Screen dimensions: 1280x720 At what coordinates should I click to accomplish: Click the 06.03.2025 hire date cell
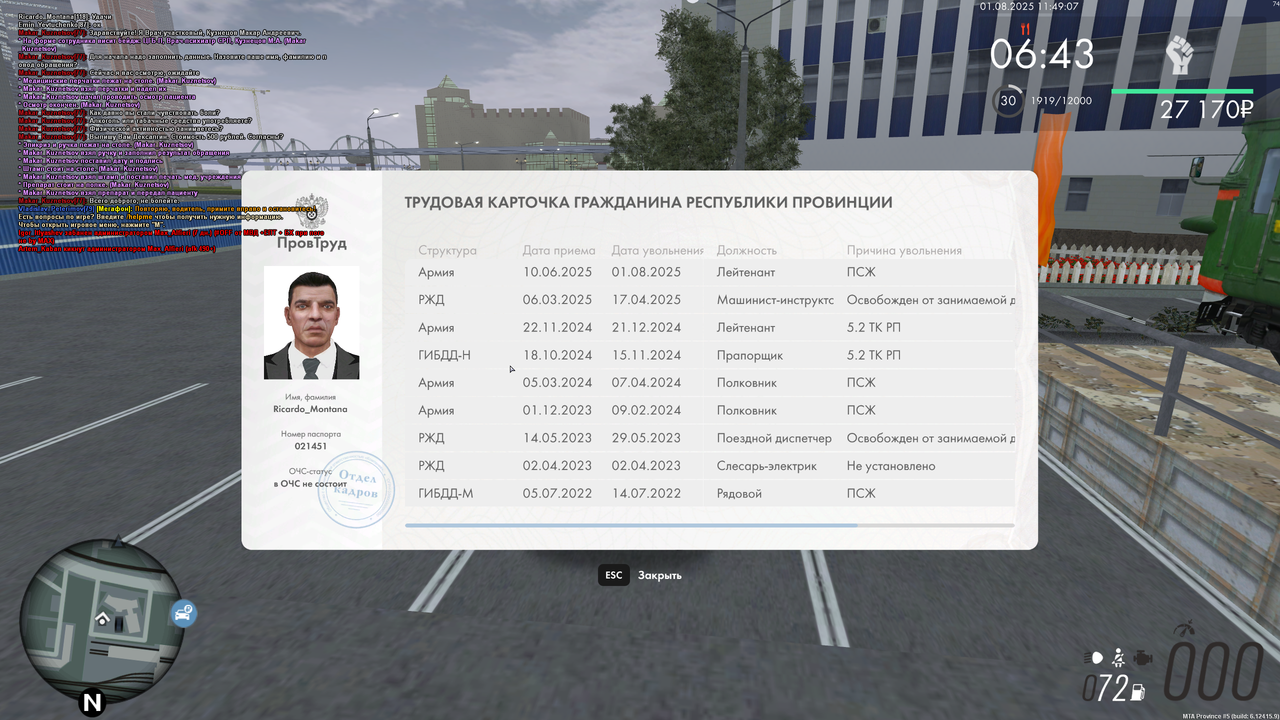coord(558,300)
